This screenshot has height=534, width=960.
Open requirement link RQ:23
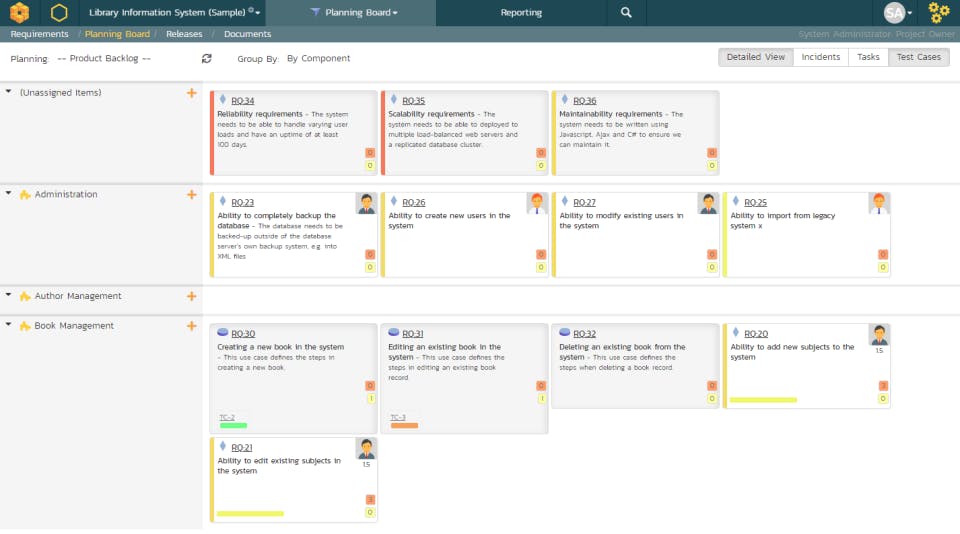pos(242,203)
